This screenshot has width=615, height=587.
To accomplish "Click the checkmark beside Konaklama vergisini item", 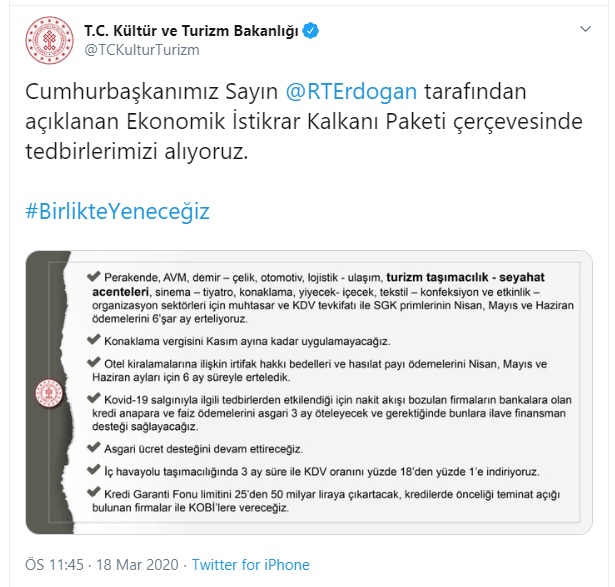I will [x=94, y=340].
